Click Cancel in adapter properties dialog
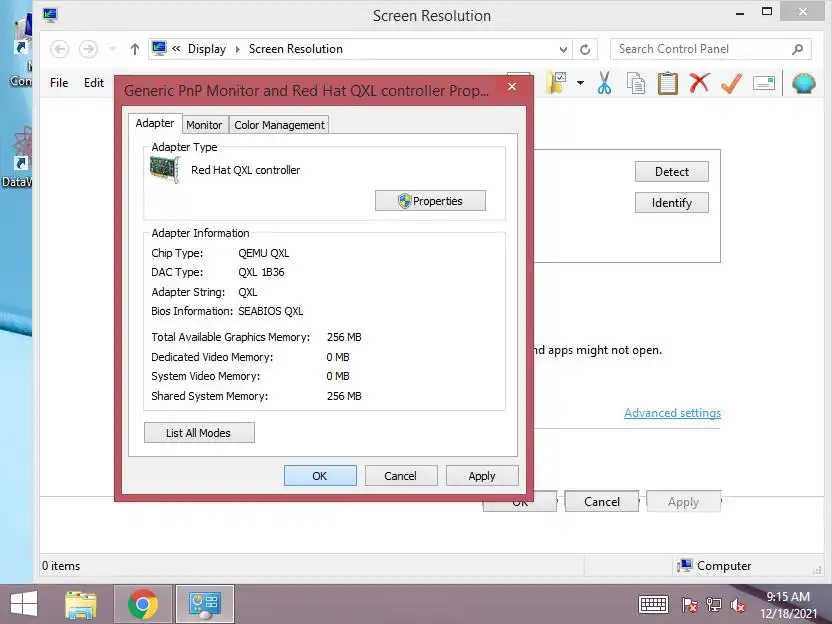 [401, 476]
